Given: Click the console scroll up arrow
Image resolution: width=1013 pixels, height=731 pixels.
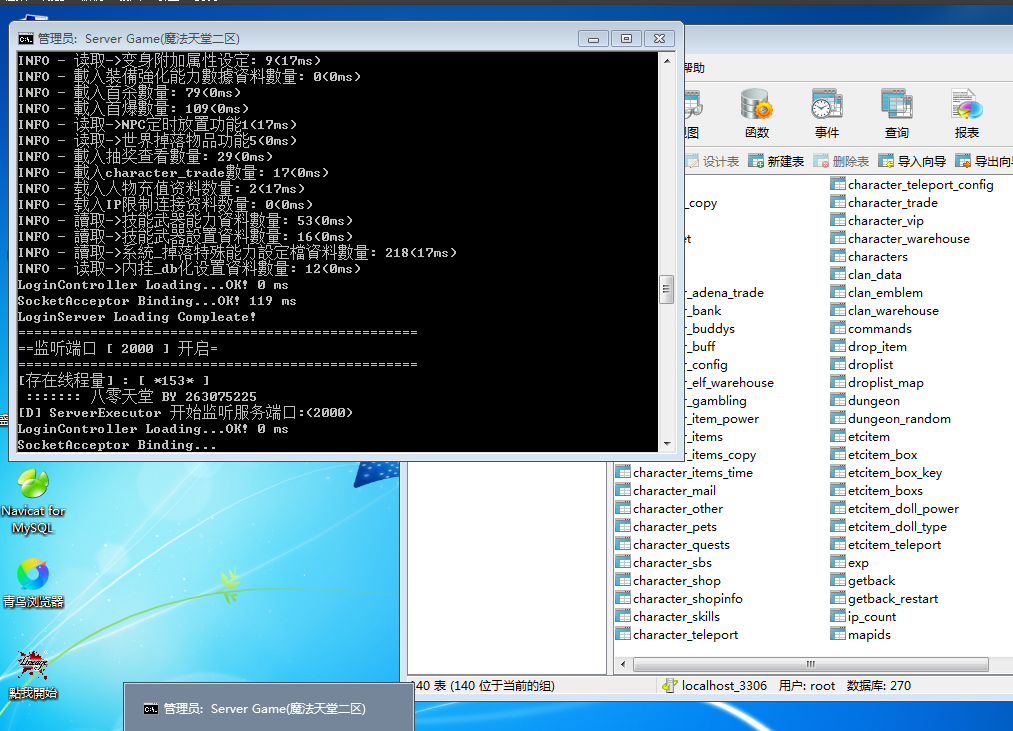Looking at the screenshot, I should [667, 61].
